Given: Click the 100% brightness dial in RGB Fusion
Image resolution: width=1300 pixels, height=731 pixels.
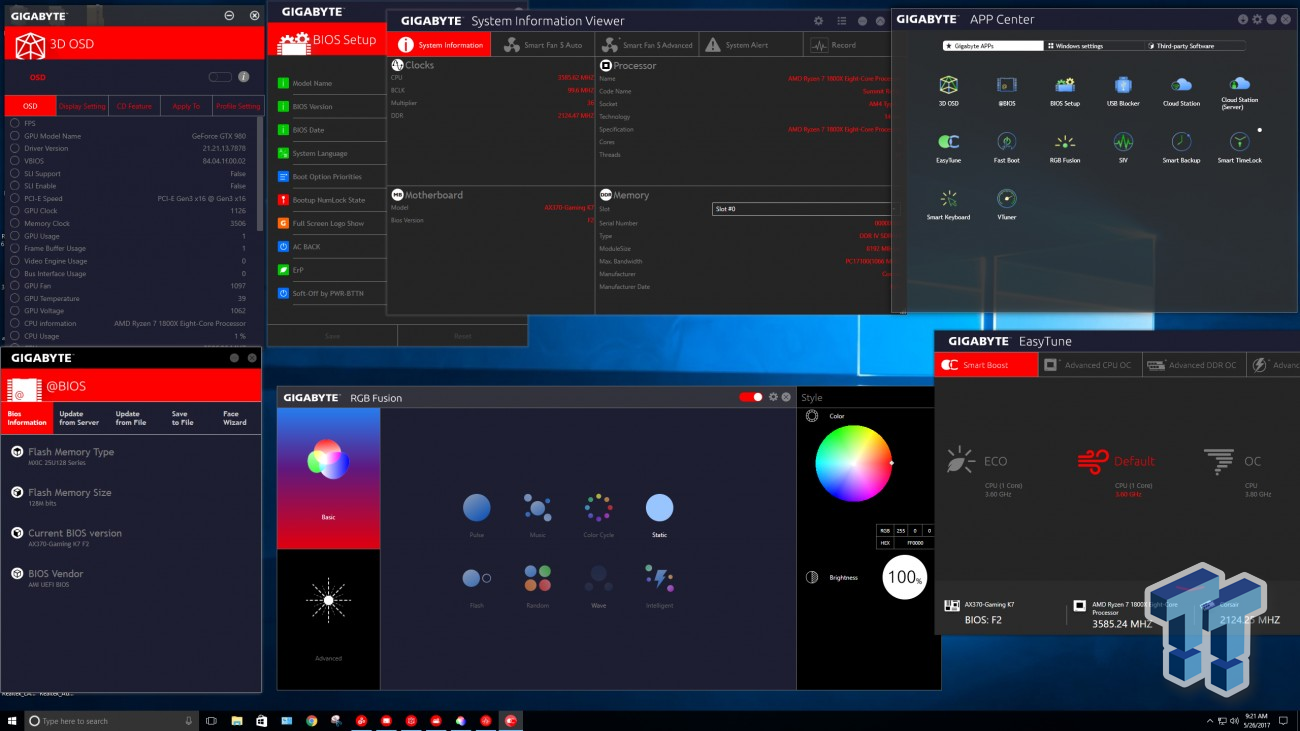Looking at the screenshot, I should 905,577.
